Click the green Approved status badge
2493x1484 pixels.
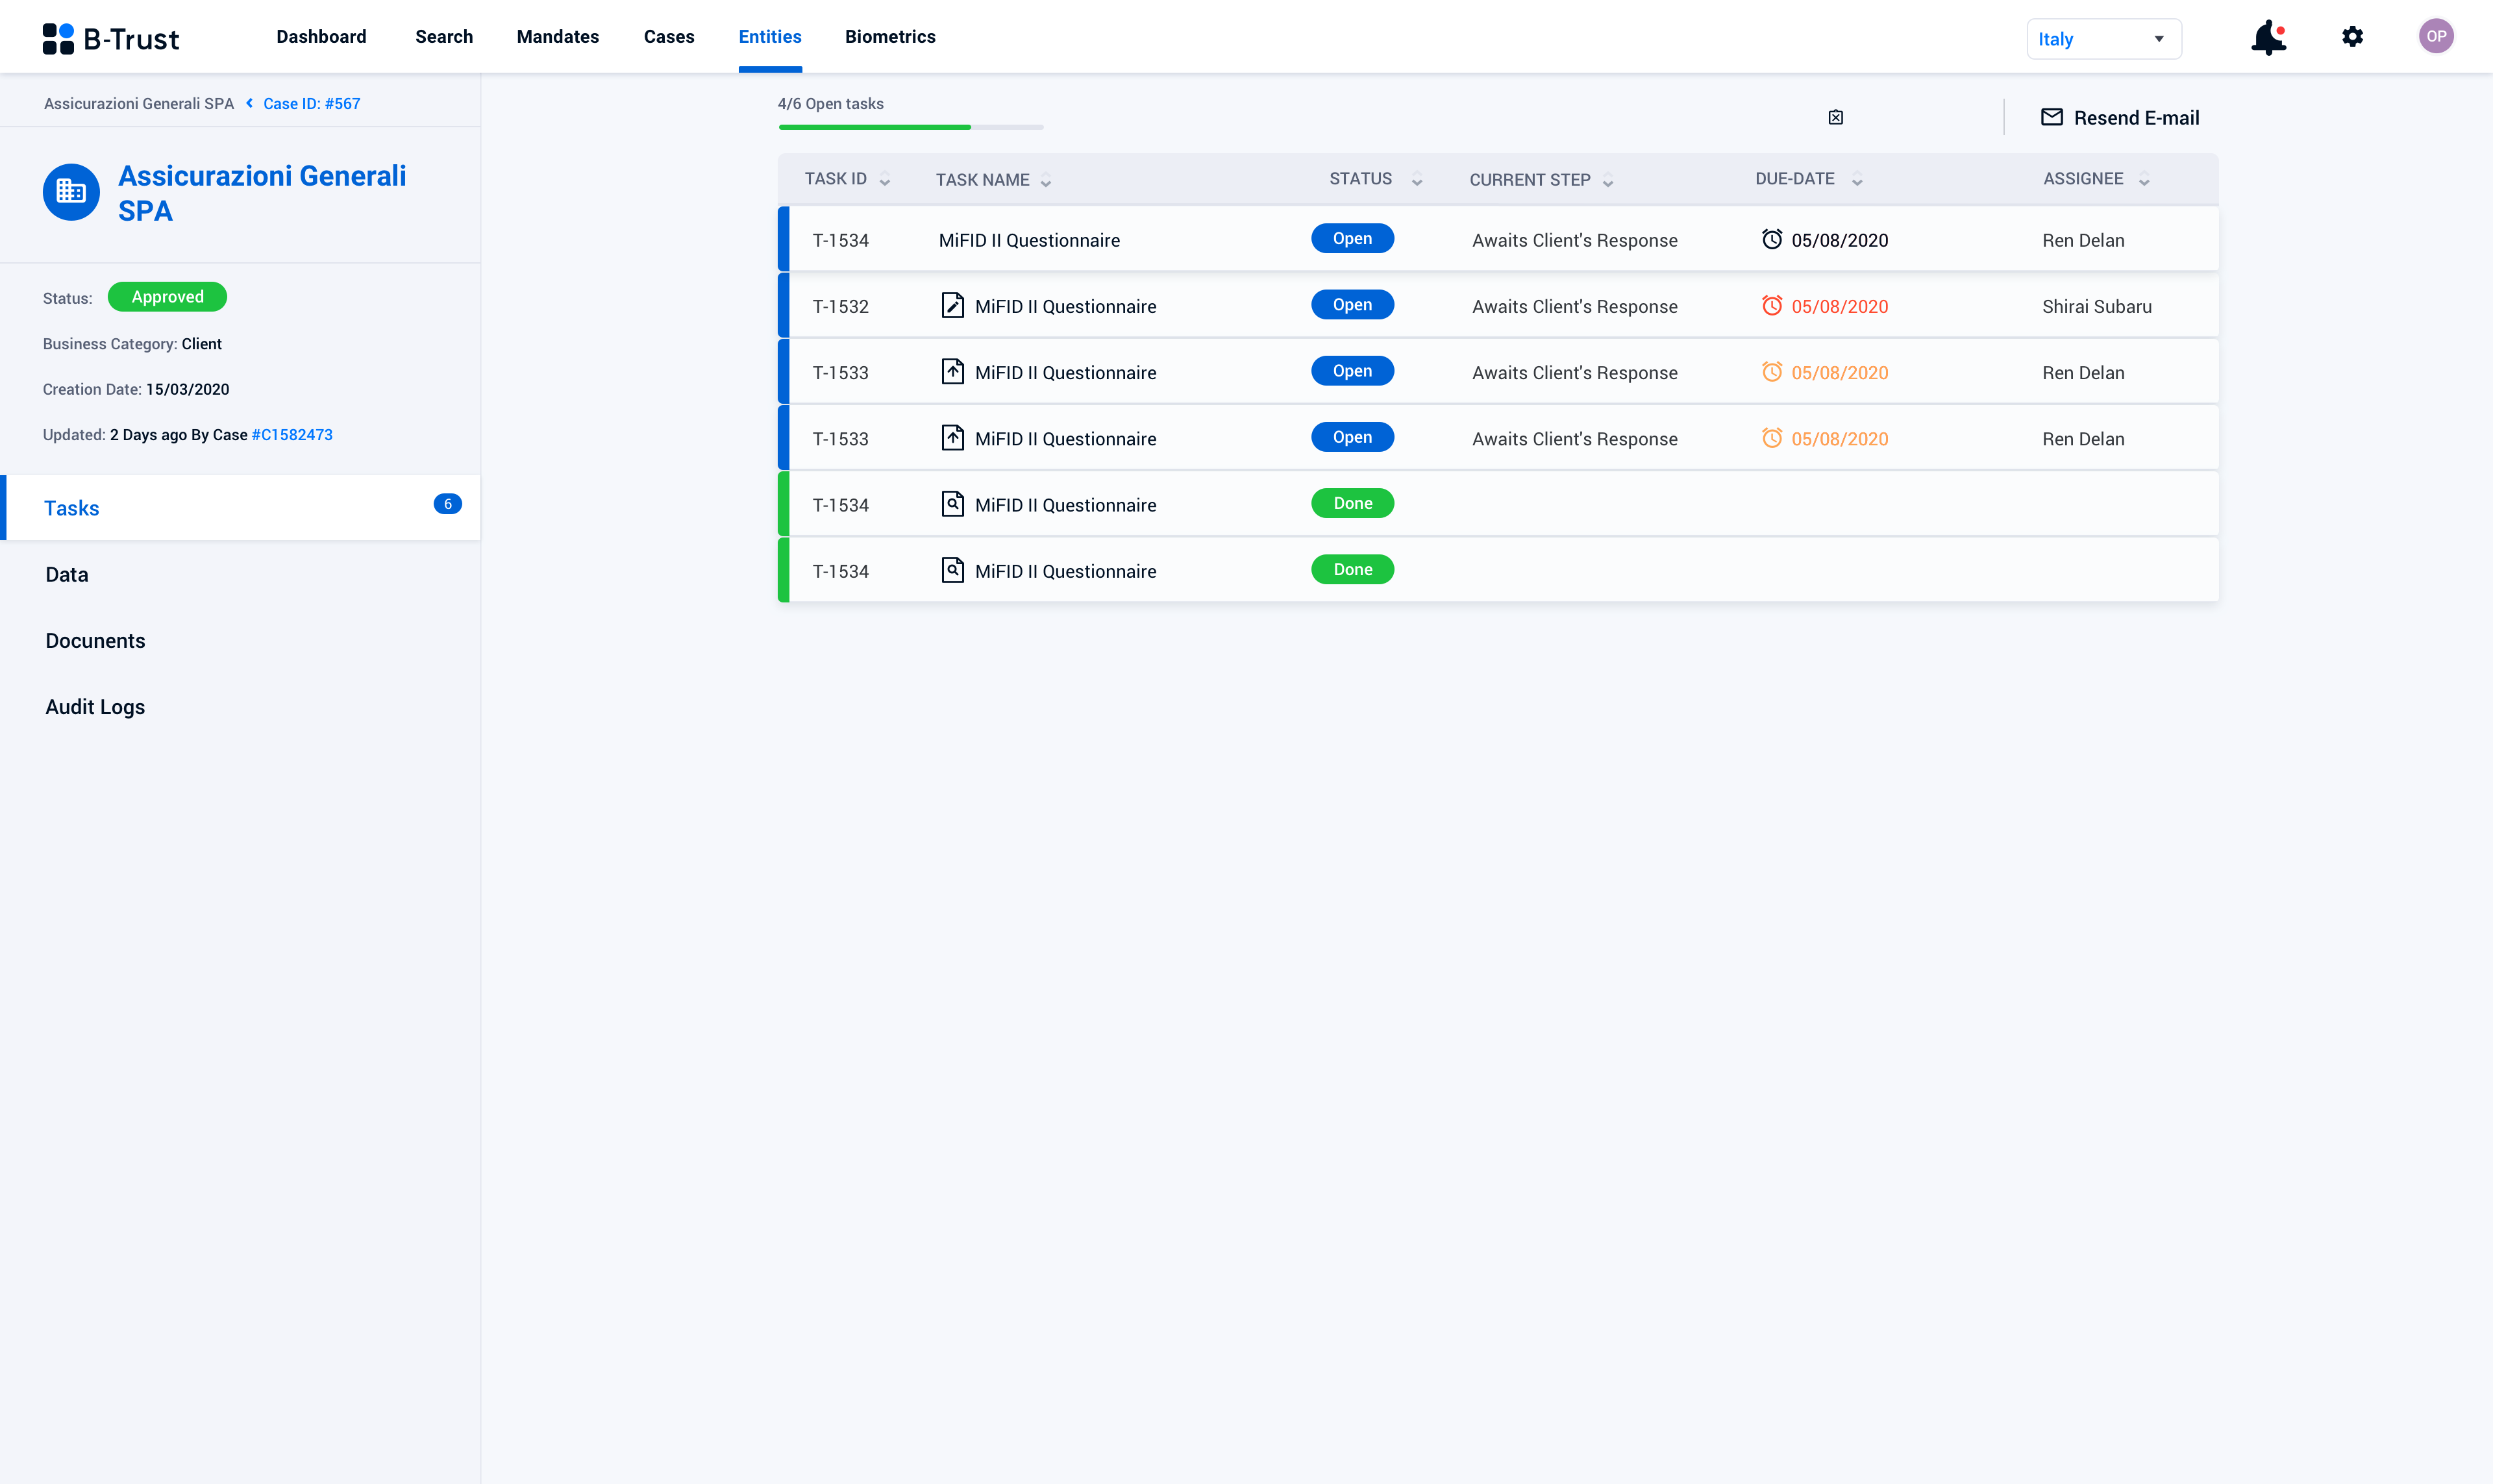point(167,297)
